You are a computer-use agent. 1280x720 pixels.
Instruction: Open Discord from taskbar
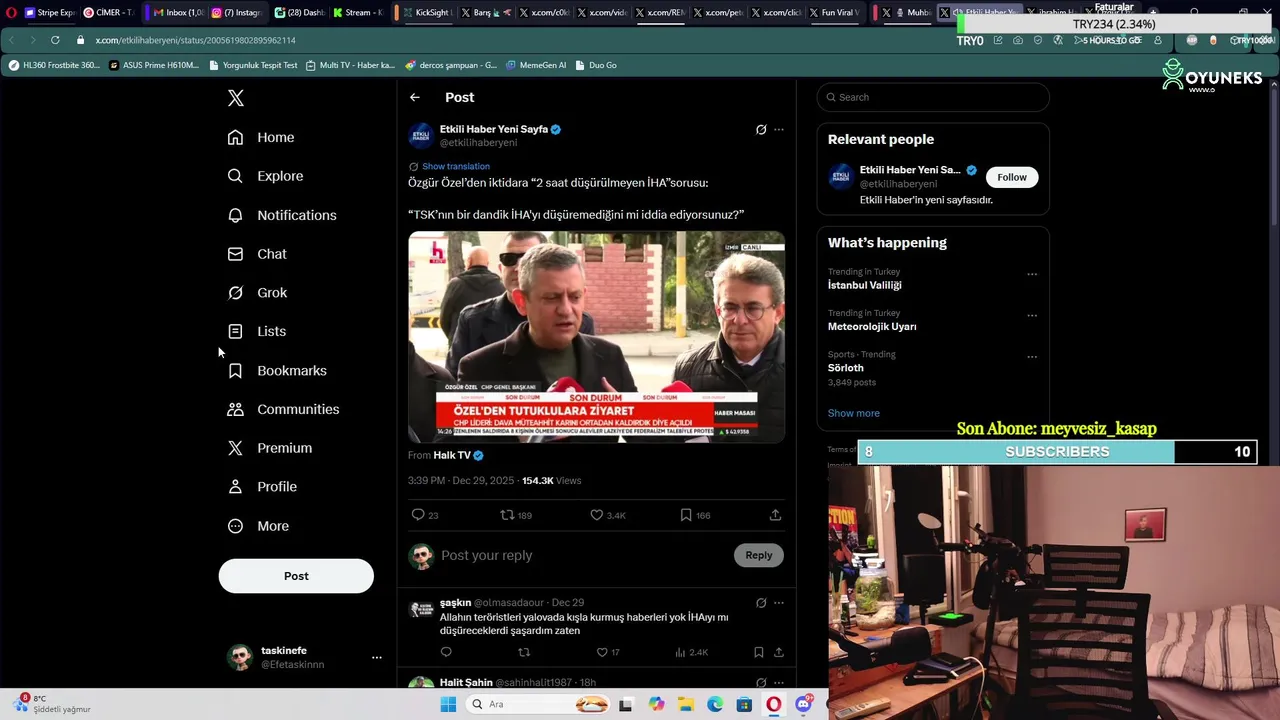click(804, 705)
